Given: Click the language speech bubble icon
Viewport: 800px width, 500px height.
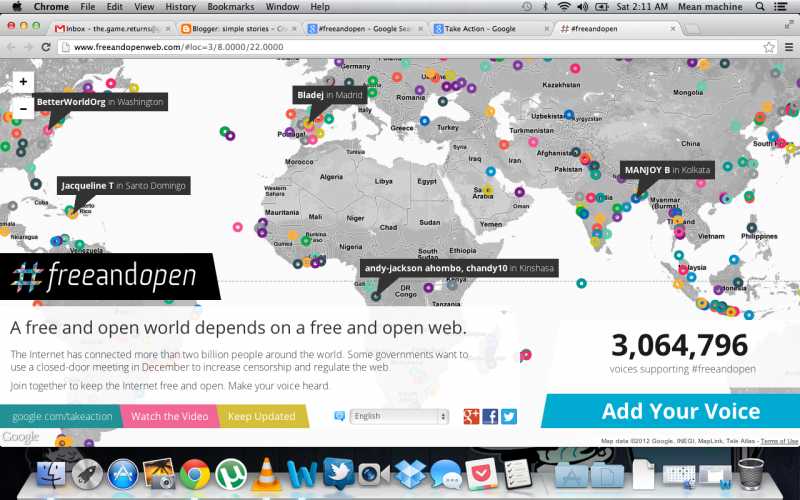Looking at the screenshot, I should pos(339,416).
